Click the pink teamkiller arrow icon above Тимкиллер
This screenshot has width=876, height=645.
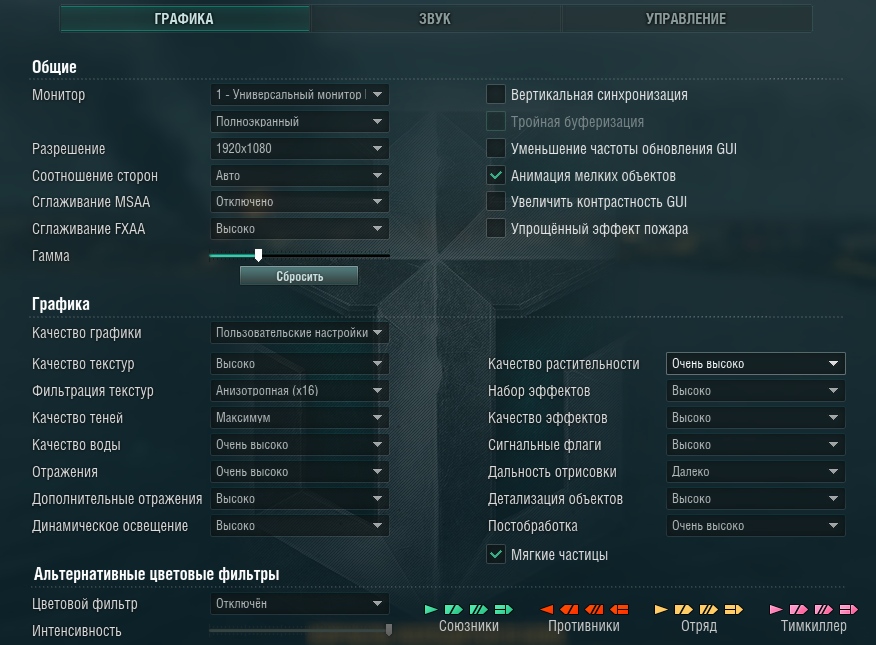click(776, 609)
